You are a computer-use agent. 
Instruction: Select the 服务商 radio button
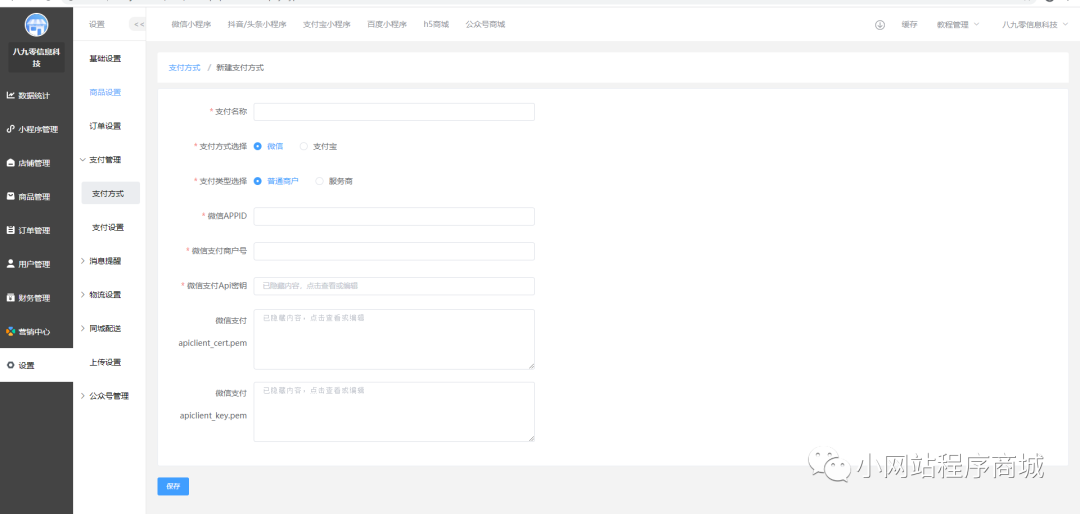319,181
